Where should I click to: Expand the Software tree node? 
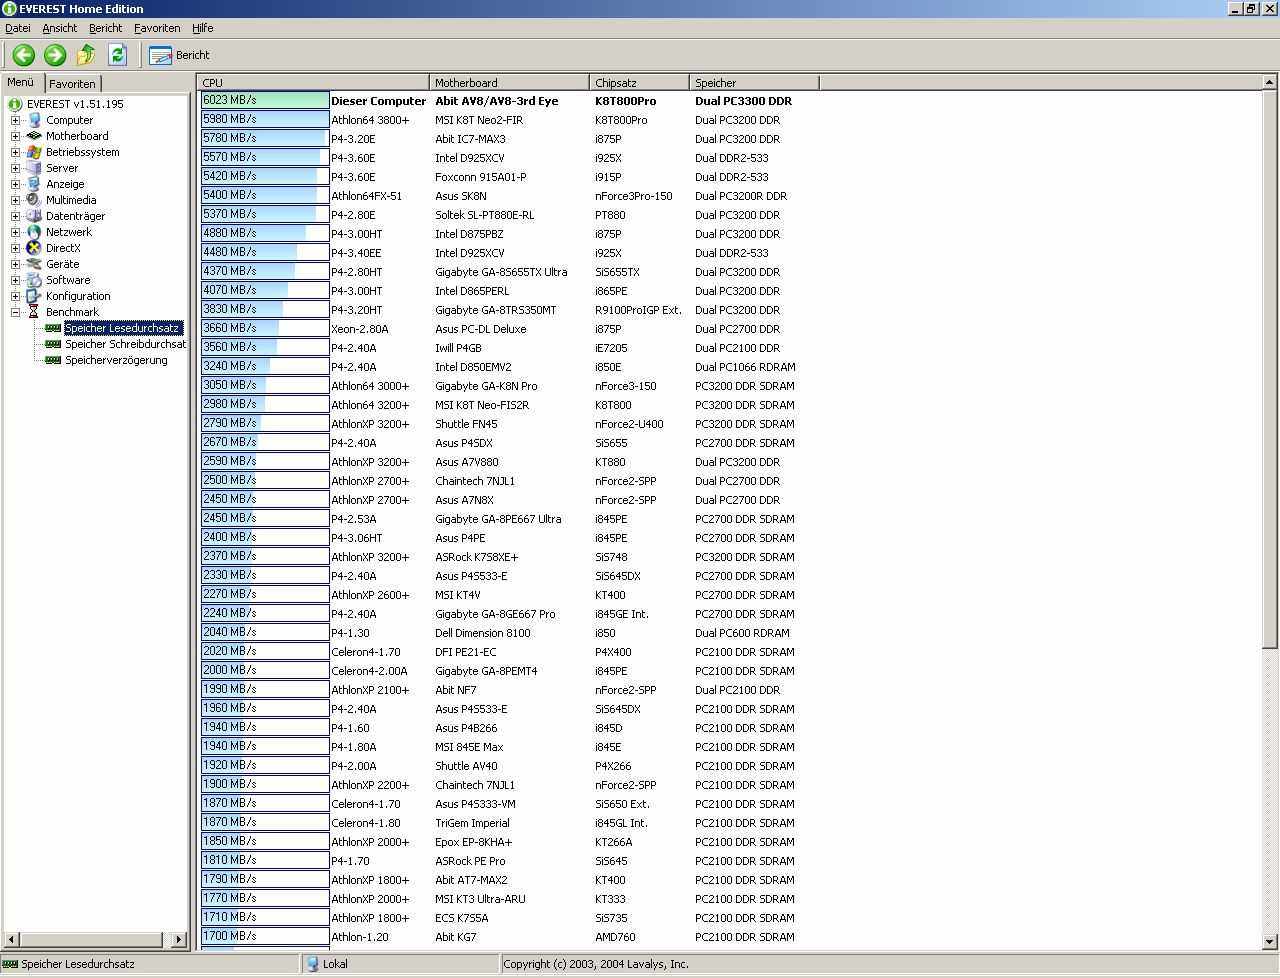tap(15, 280)
